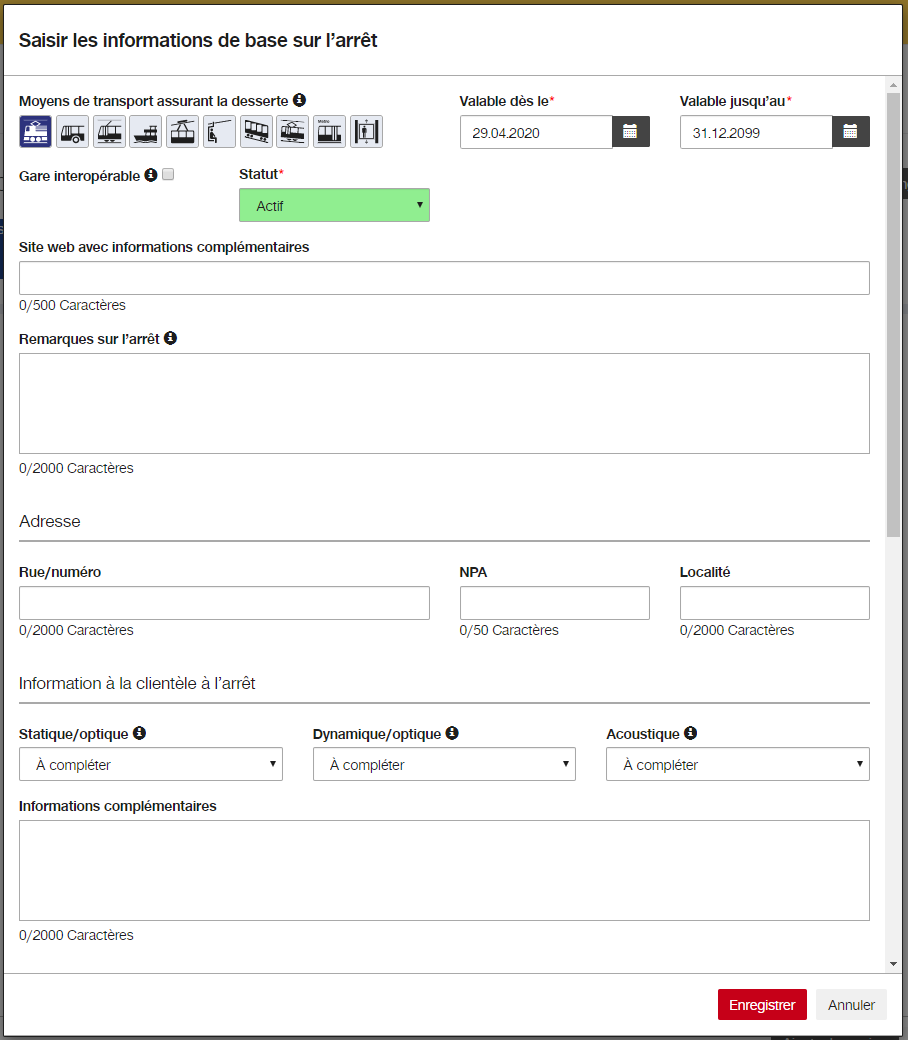Expand the Acoustique dropdown
The height and width of the screenshot is (1040, 908).
tap(738, 764)
